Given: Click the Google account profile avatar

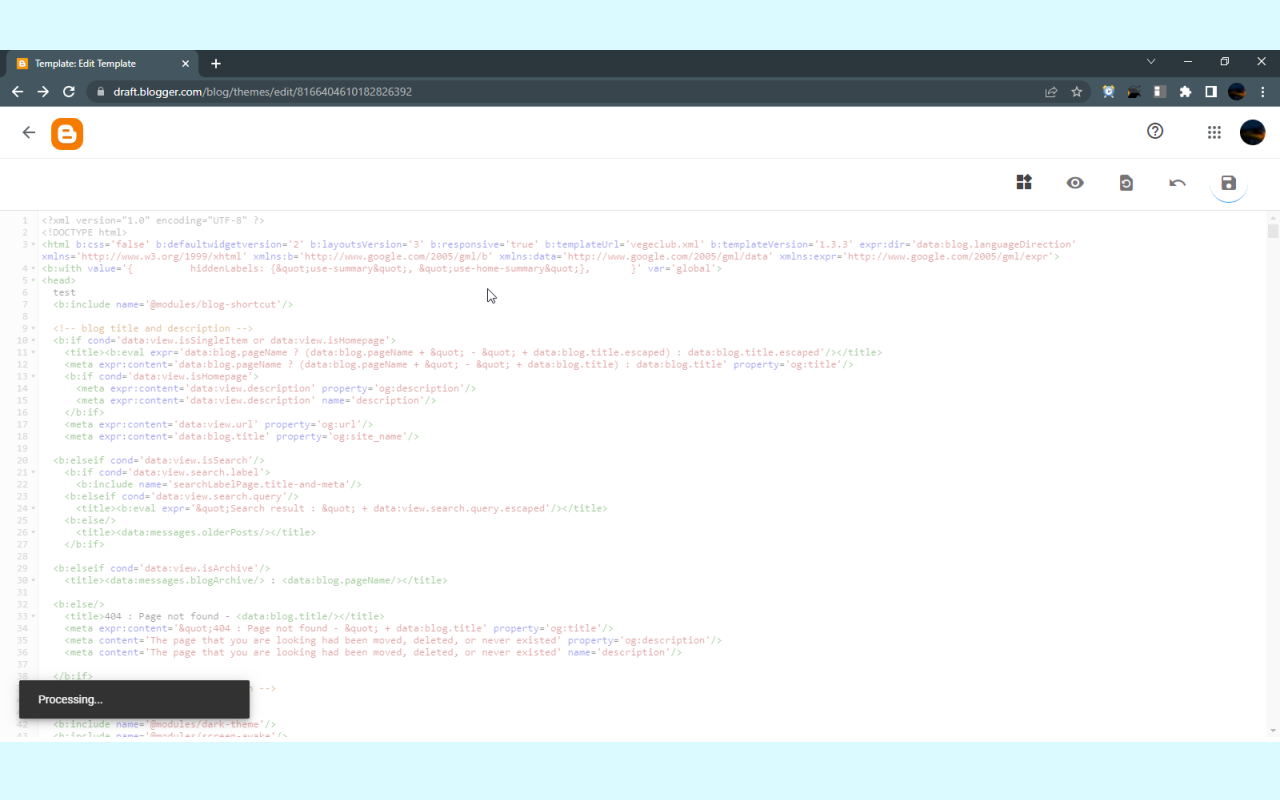Looking at the screenshot, I should point(1252,131).
